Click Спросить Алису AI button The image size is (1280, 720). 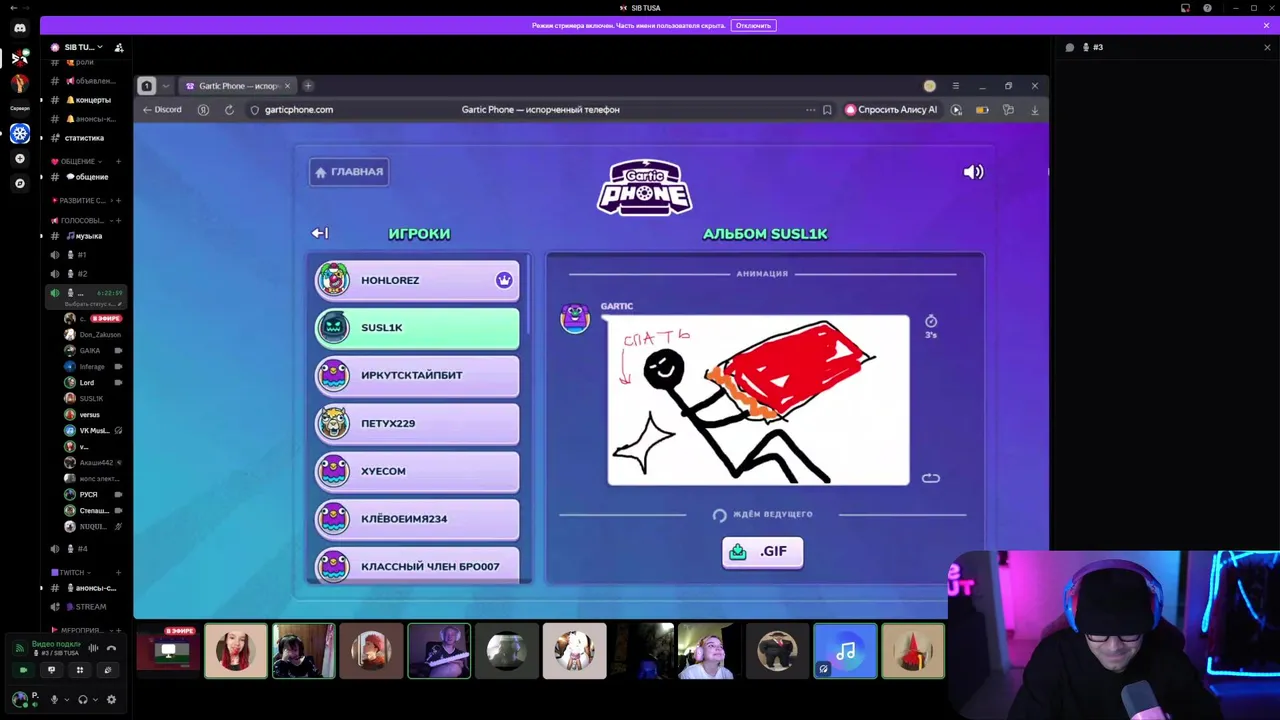[x=891, y=110]
